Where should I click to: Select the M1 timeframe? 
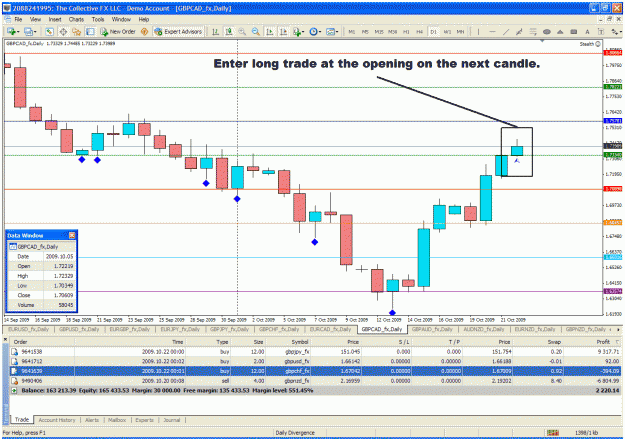pyautogui.click(x=352, y=31)
